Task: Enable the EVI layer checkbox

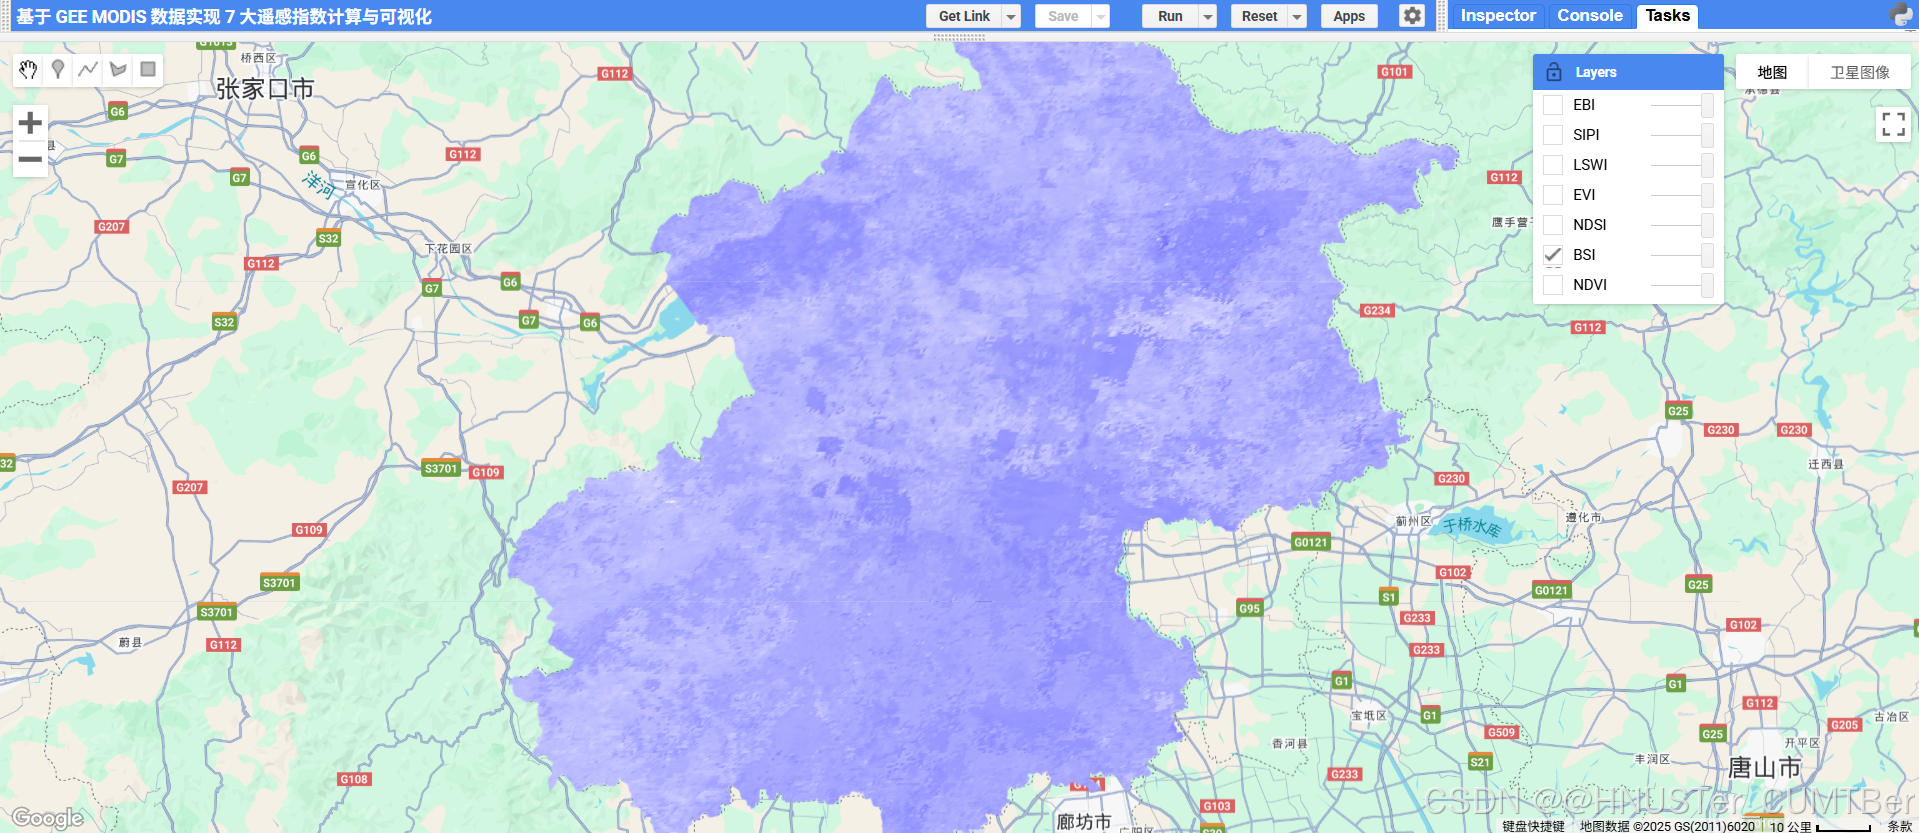Action: pyautogui.click(x=1553, y=195)
